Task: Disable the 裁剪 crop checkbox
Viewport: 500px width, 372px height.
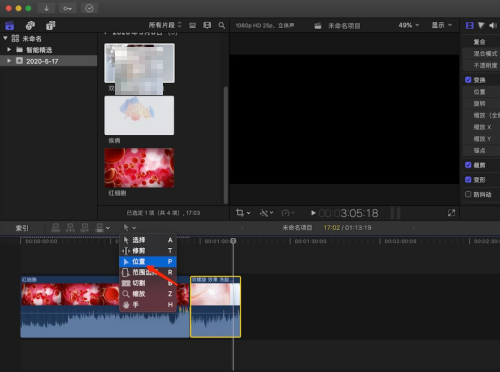Action: click(468, 165)
